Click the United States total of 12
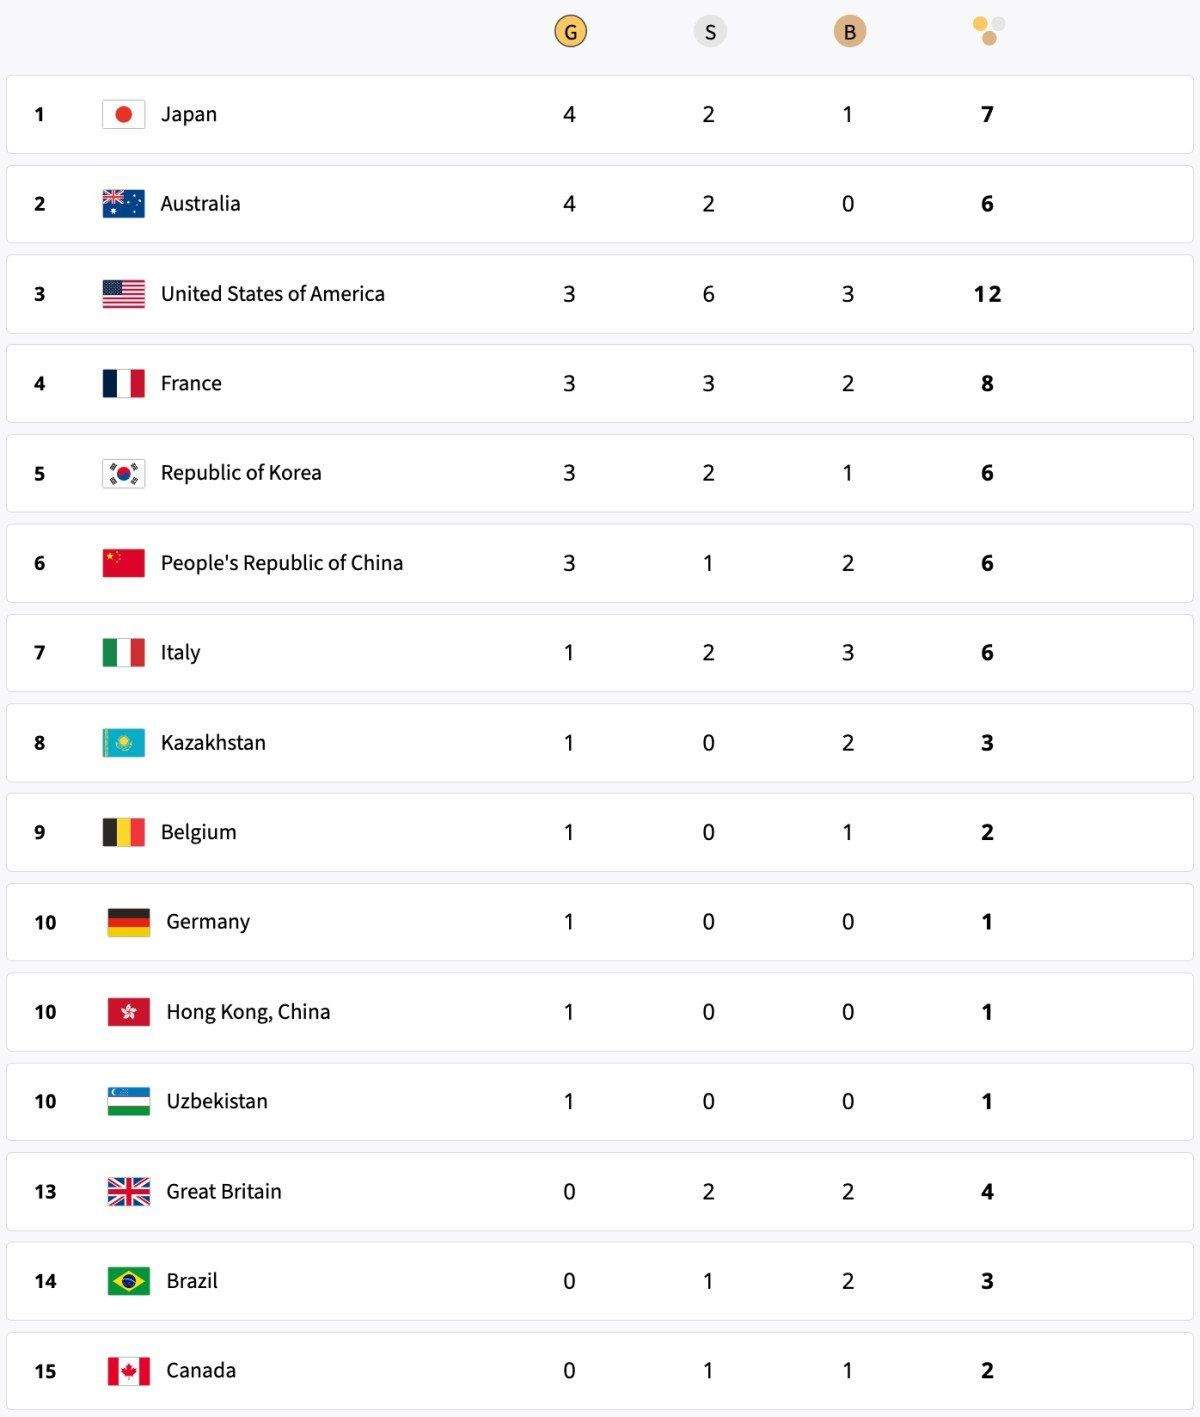The image size is (1200, 1417). click(x=987, y=294)
